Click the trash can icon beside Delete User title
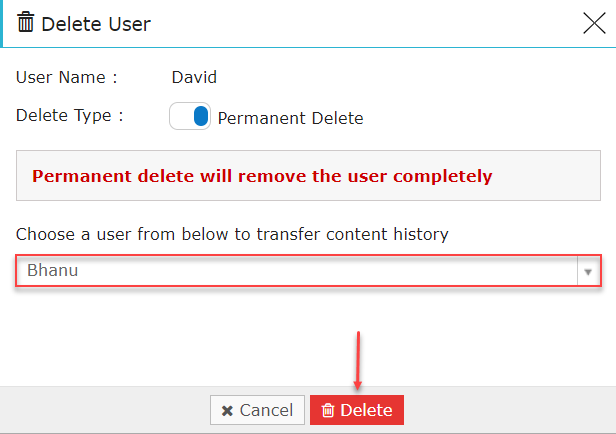 tap(26, 22)
